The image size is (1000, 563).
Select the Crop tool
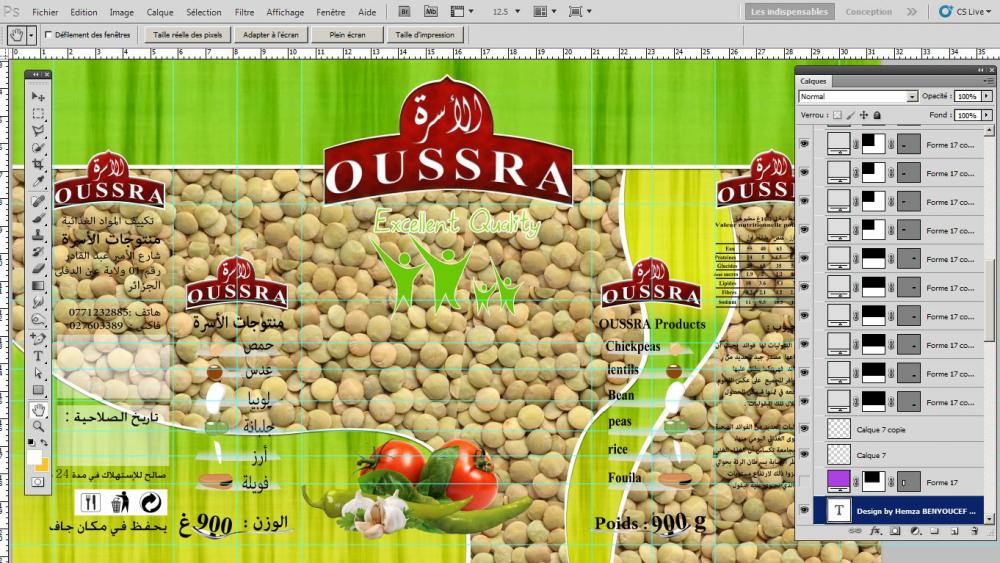(38, 165)
